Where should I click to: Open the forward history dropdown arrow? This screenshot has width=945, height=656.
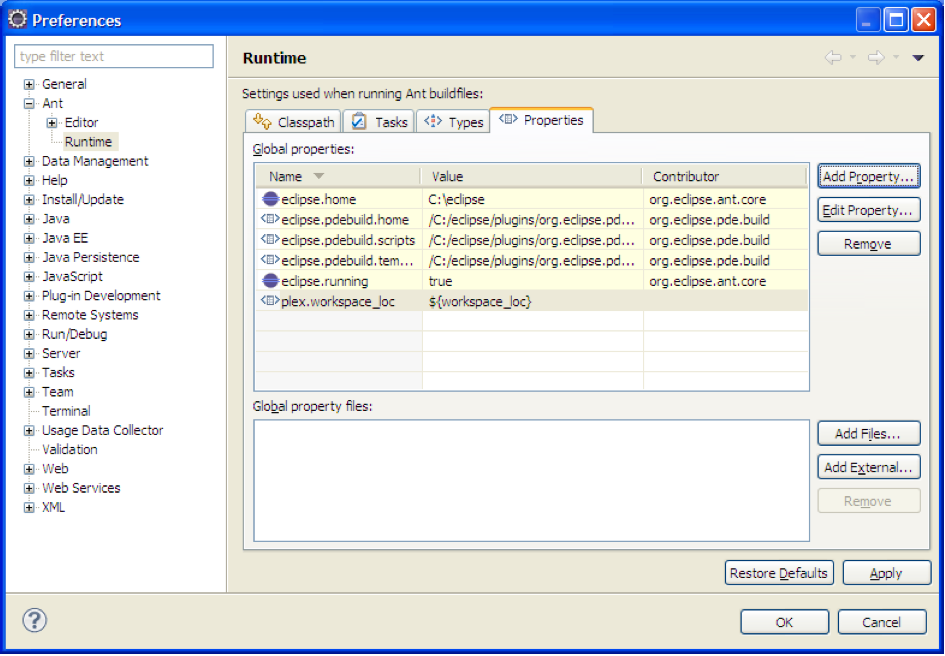pos(896,57)
